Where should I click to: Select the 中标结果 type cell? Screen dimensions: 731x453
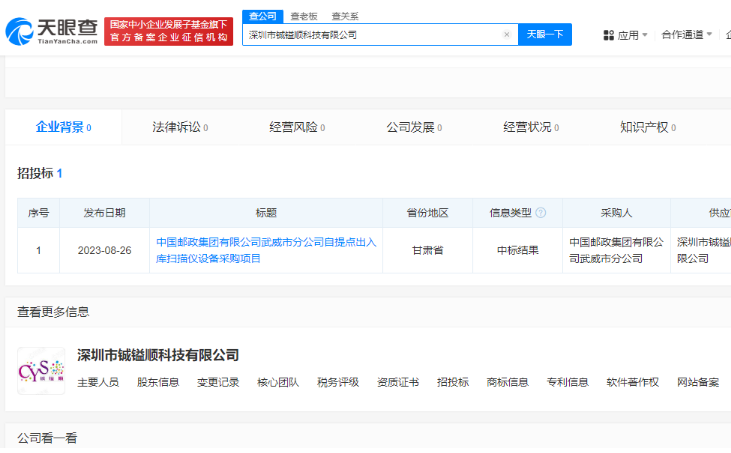pyautogui.click(x=517, y=250)
